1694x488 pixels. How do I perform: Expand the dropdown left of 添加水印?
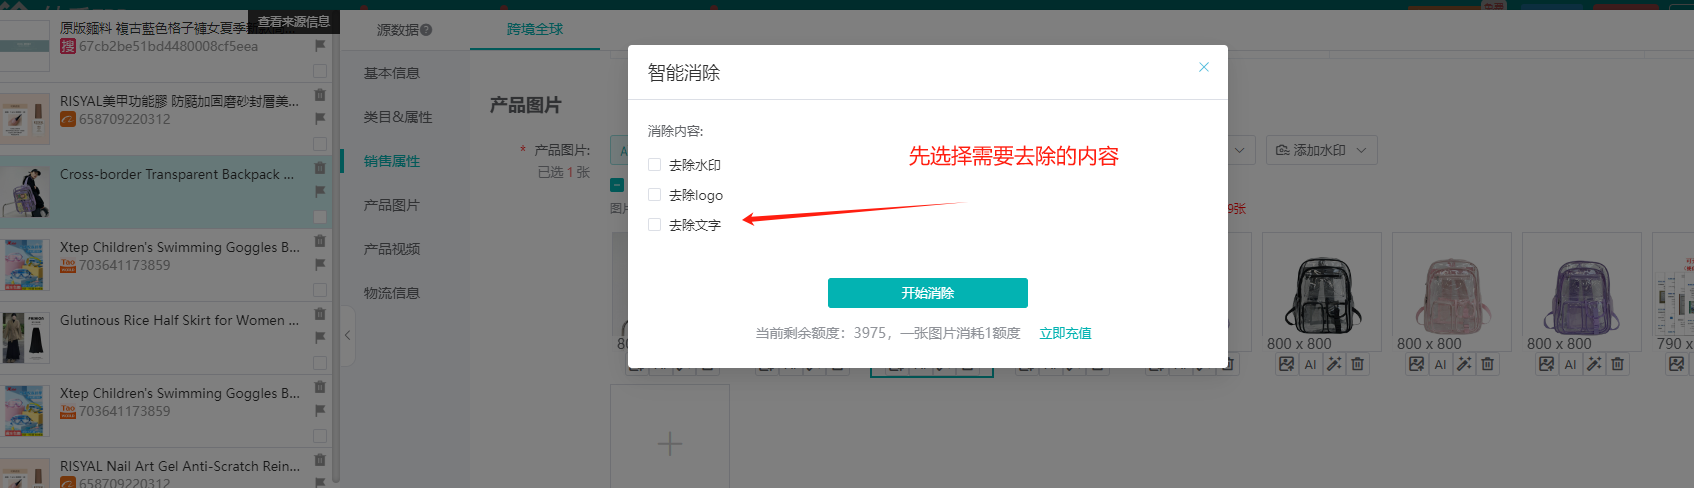pyautogui.click(x=1240, y=150)
